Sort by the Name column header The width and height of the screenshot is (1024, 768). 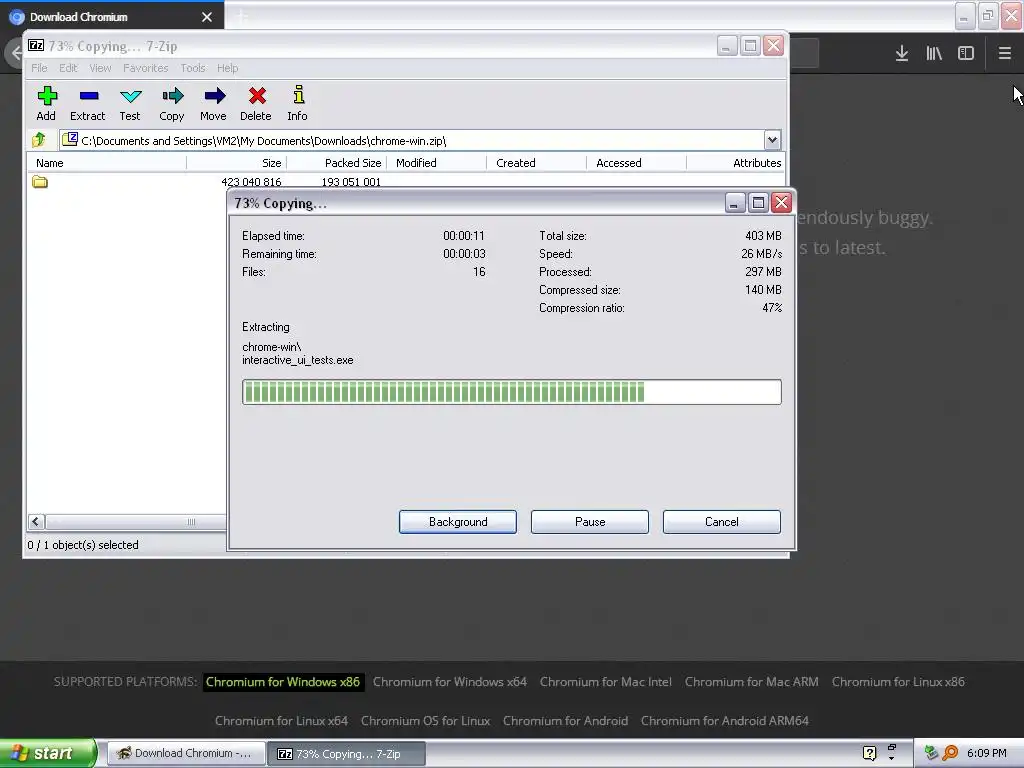pos(106,163)
